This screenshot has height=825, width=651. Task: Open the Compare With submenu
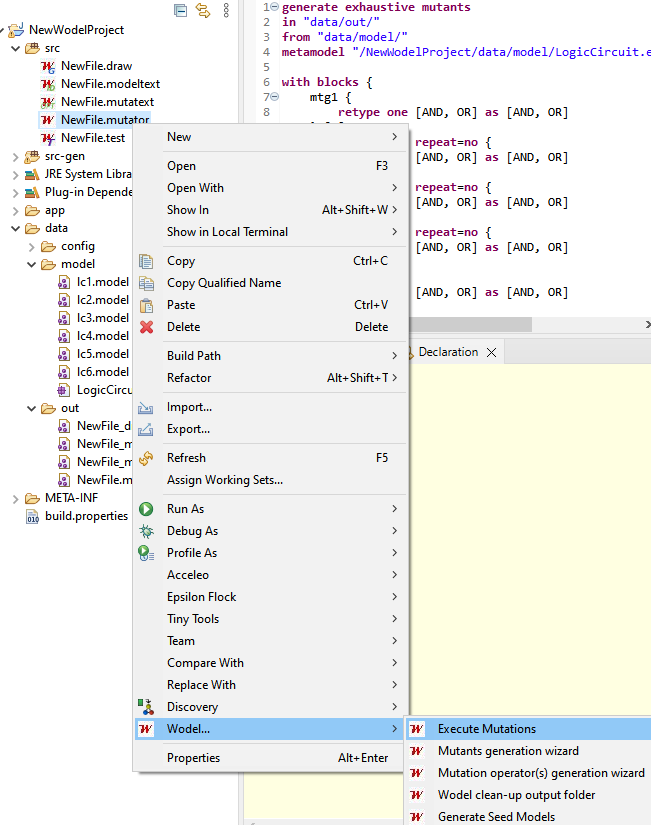pos(271,663)
